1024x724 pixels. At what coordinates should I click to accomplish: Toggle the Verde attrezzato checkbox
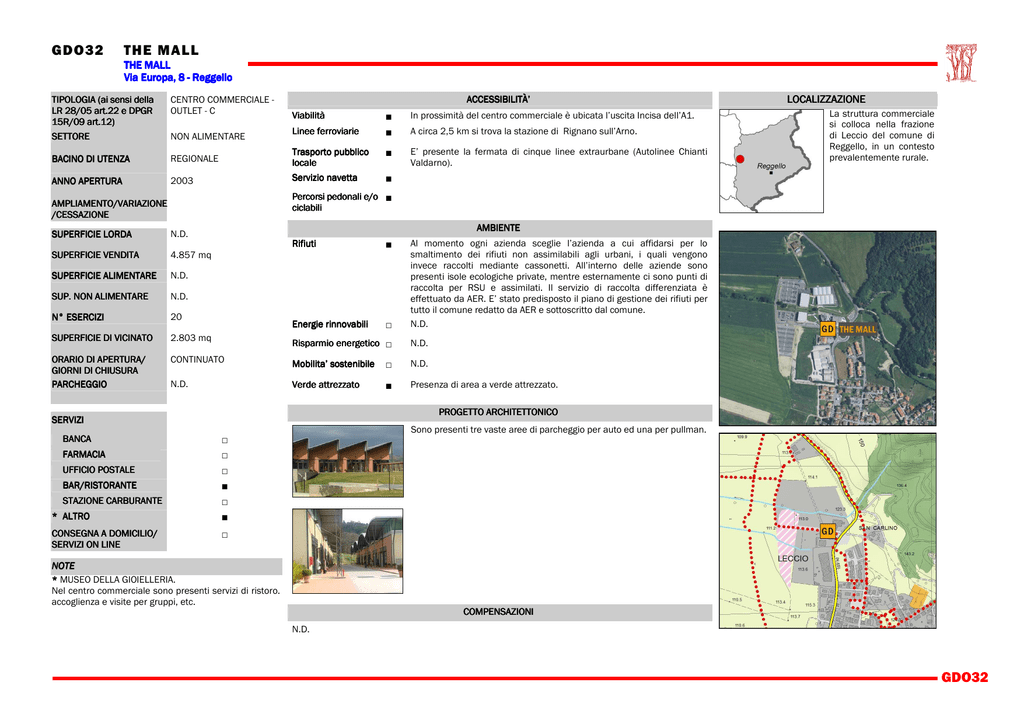(x=389, y=386)
